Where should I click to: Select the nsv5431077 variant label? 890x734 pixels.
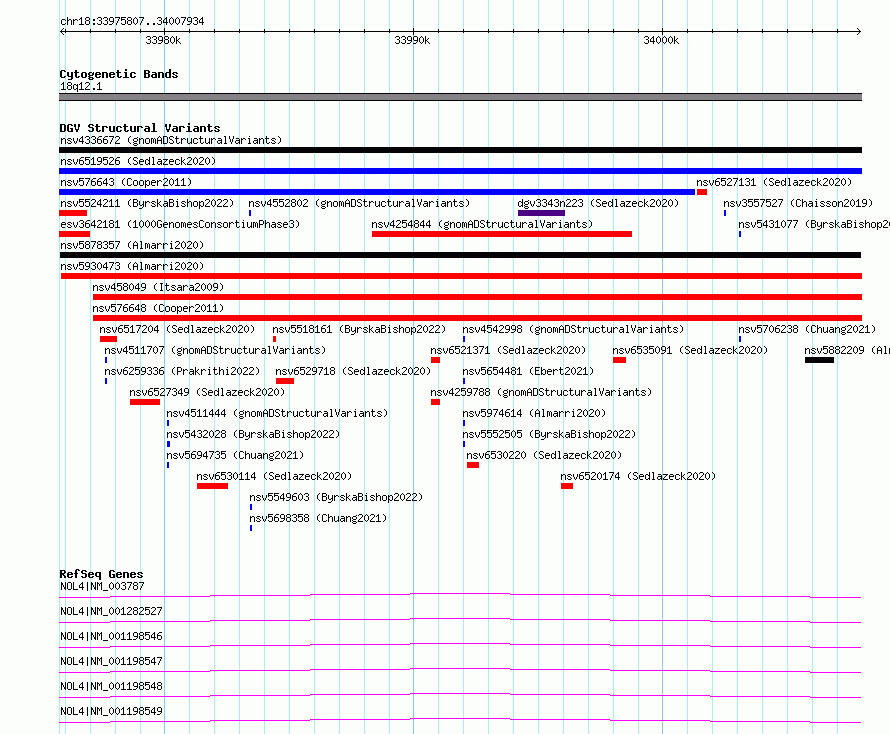pyautogui.click(x=814, y=224)
